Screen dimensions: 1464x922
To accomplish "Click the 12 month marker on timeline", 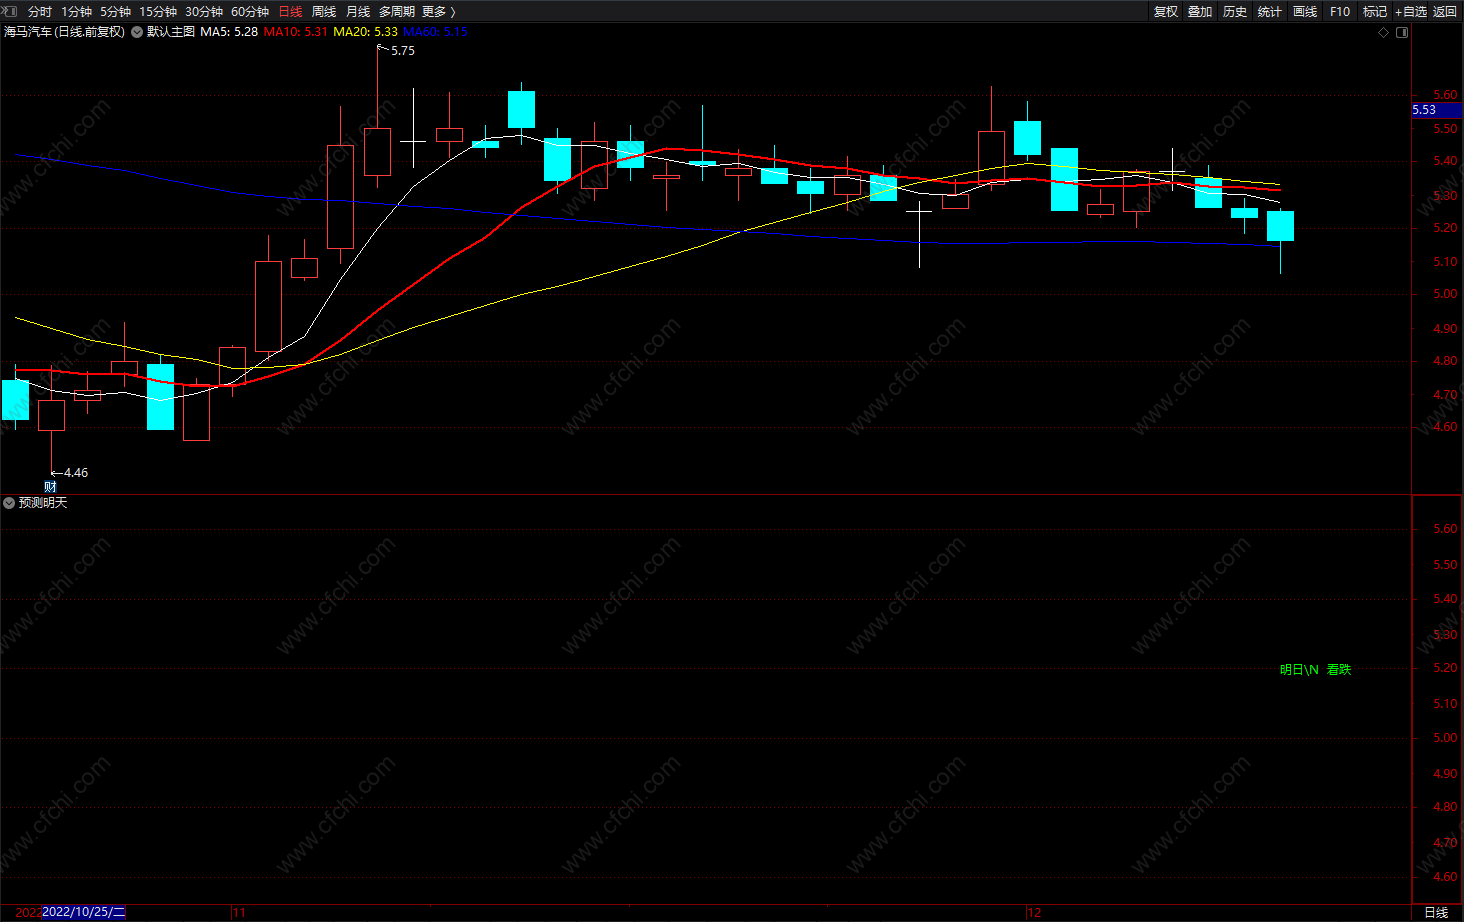I will point(1034,913).
